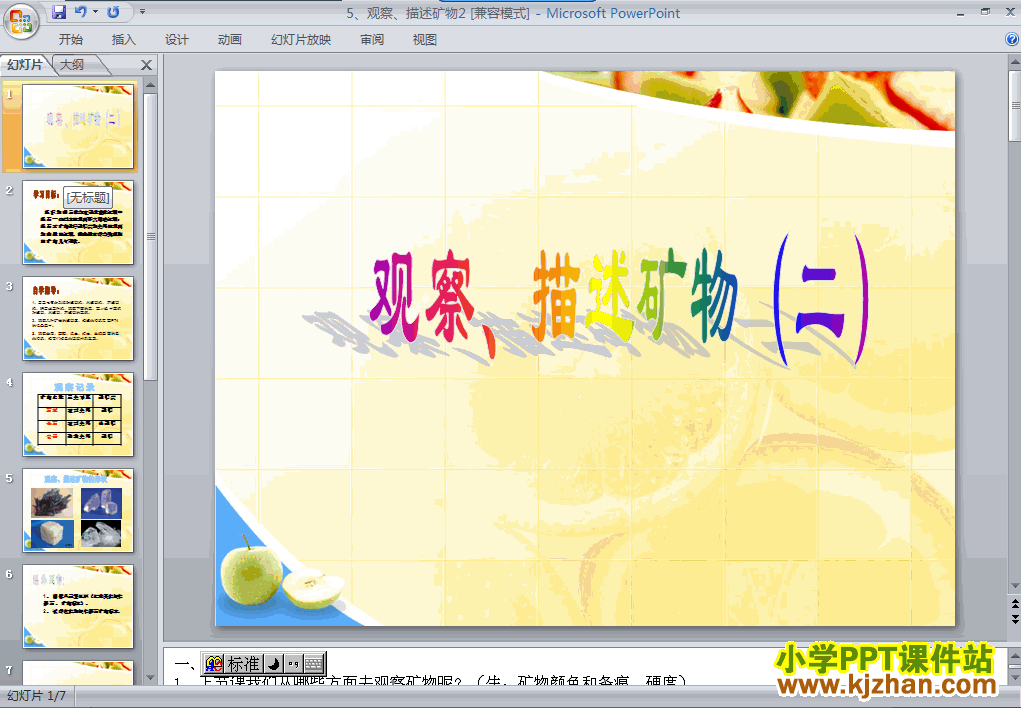This screenshot has height=708, width=1021.
Task: Toggle half/full-width moon icon in IME bar
Action: (x=274, y=664)
